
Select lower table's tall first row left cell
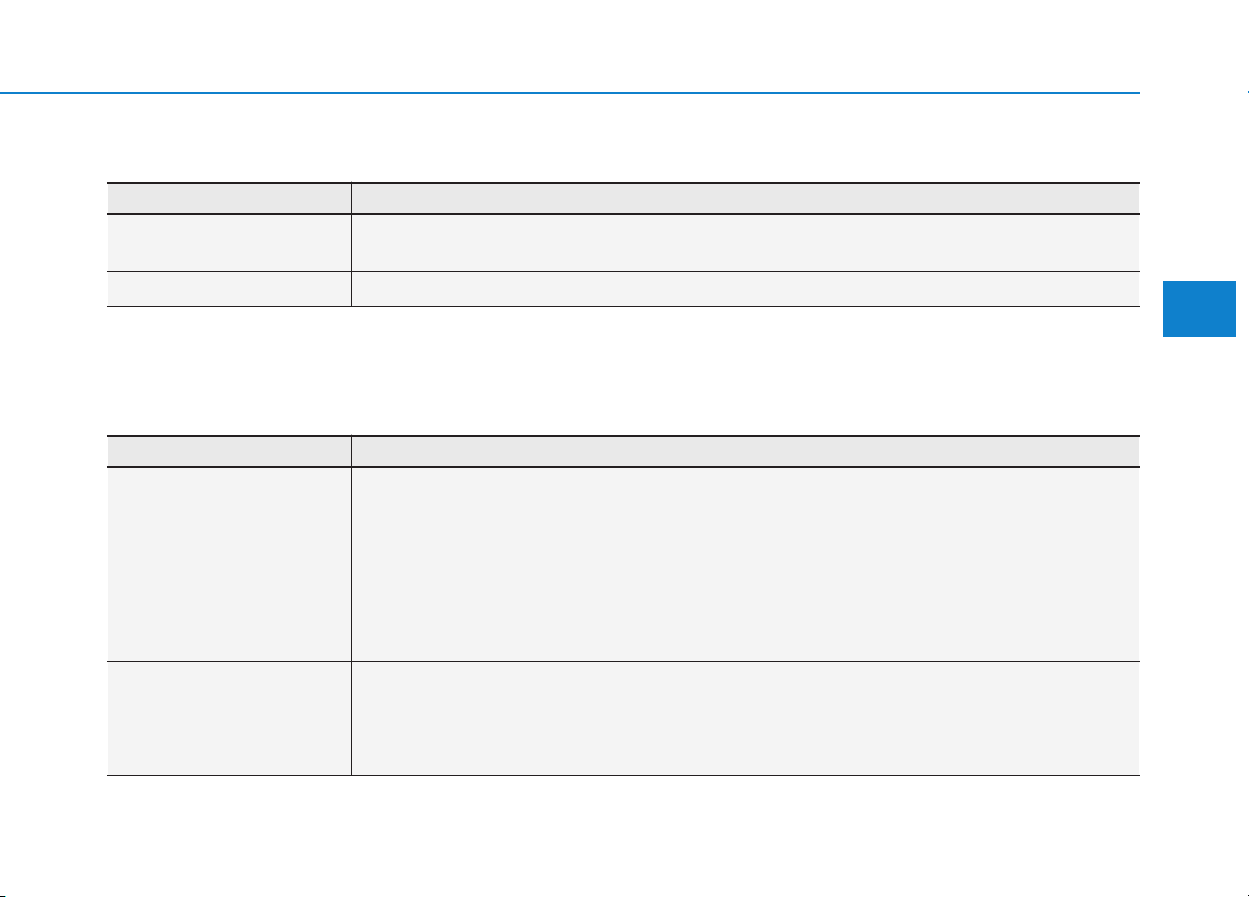pyautogui.click(x=229, y=564)
